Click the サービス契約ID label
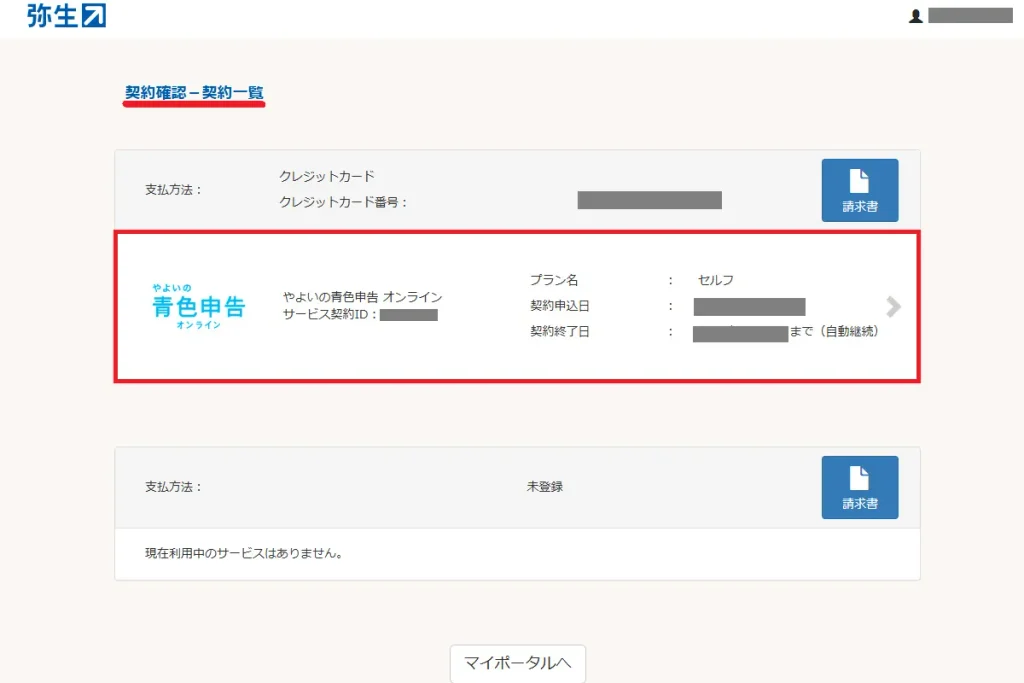 pos(329,315)
